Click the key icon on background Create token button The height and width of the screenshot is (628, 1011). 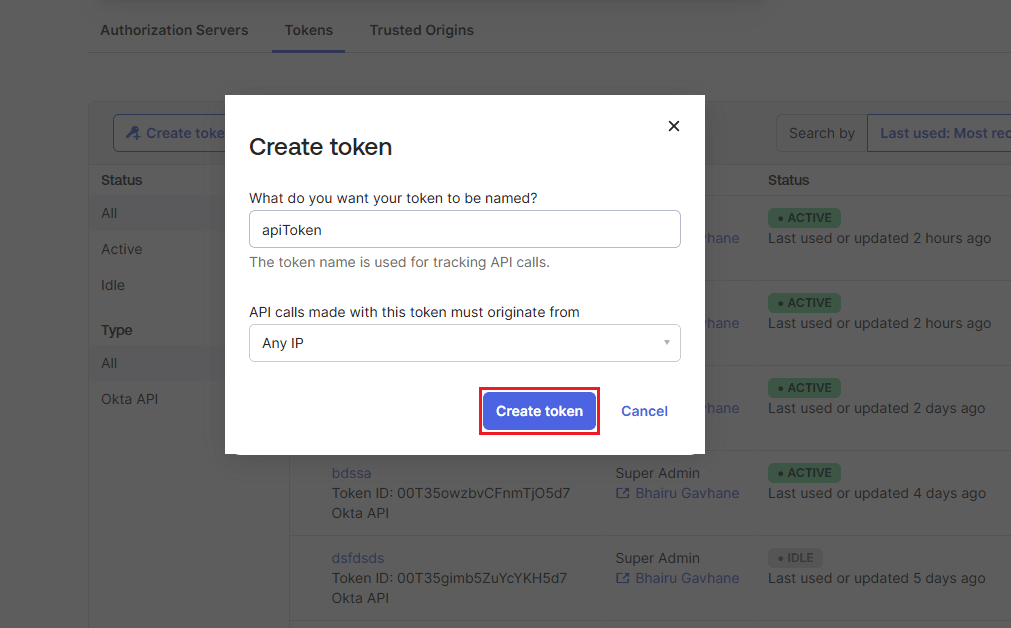[x=133, y=133]
